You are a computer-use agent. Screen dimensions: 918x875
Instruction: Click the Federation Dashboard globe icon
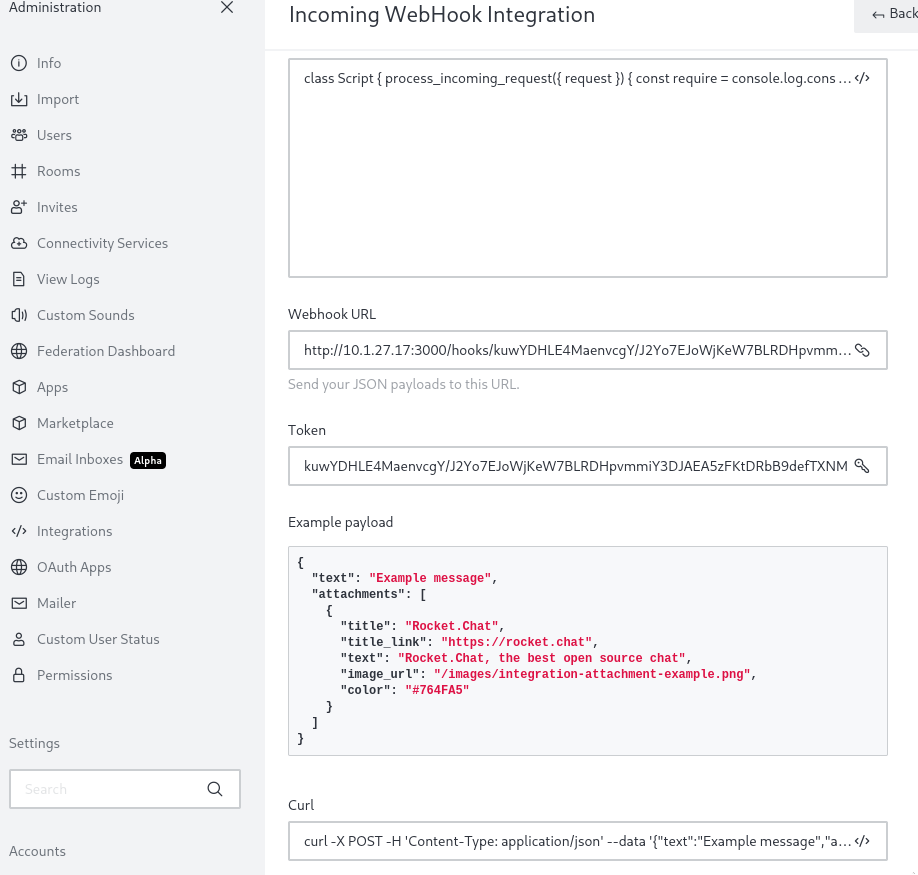(19, 351)
